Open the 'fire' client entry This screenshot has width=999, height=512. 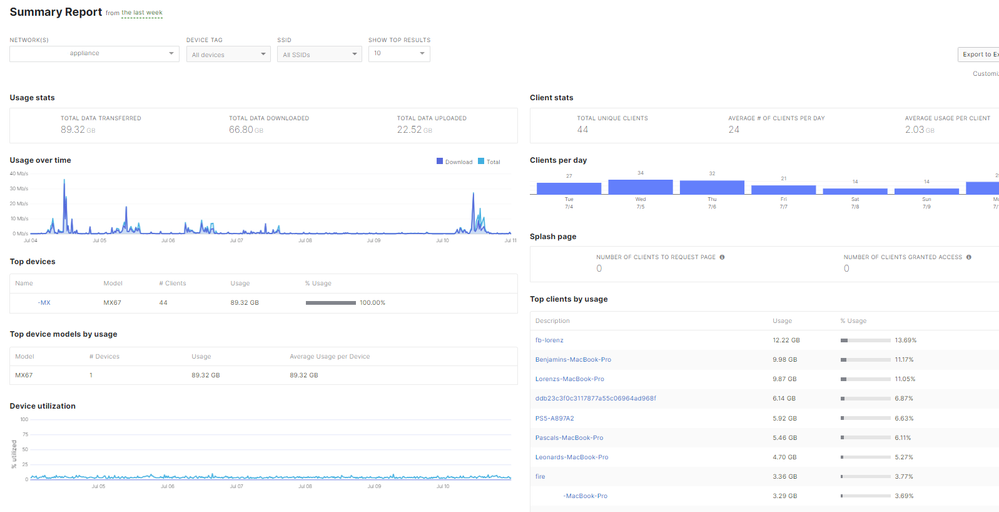540,476
